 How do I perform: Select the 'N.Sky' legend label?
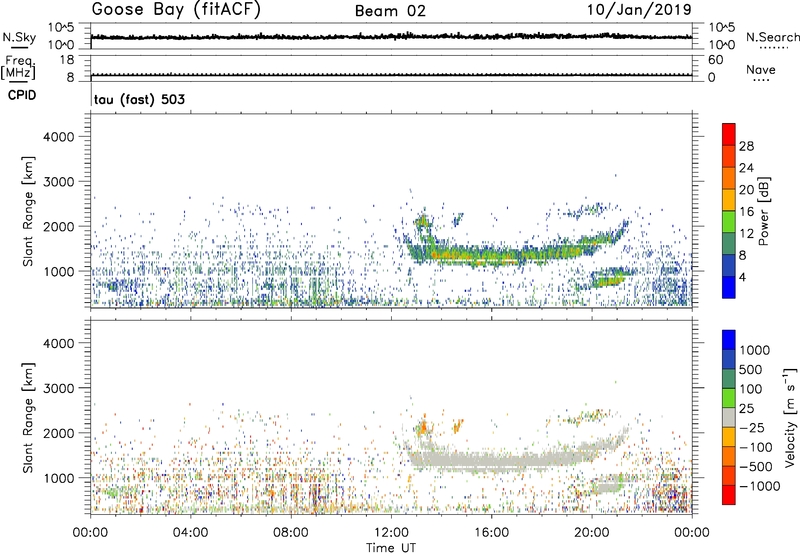19,37
